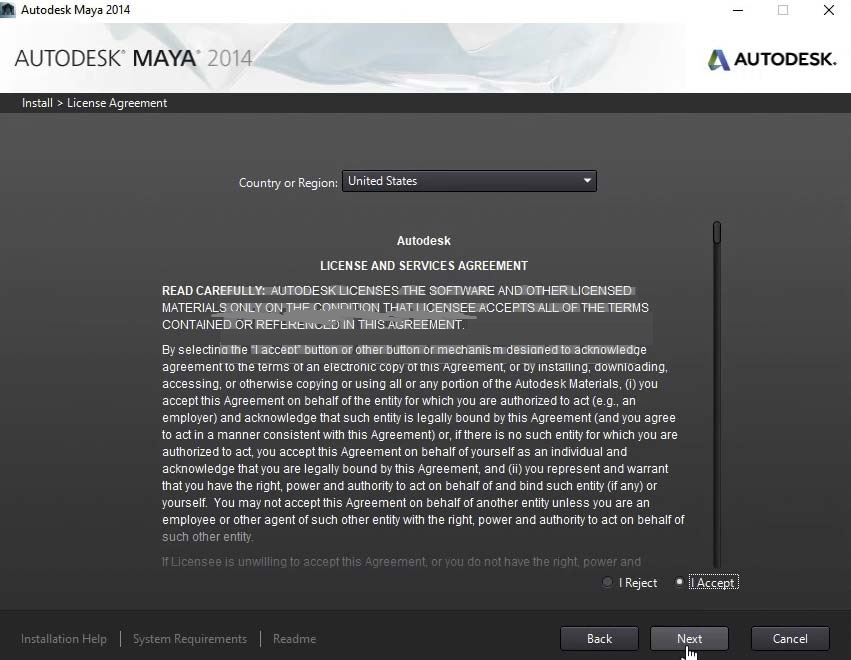Click the Autodesk Maya 2014 banner title
This screenshot has width=851, height=660.
(133, 58)
